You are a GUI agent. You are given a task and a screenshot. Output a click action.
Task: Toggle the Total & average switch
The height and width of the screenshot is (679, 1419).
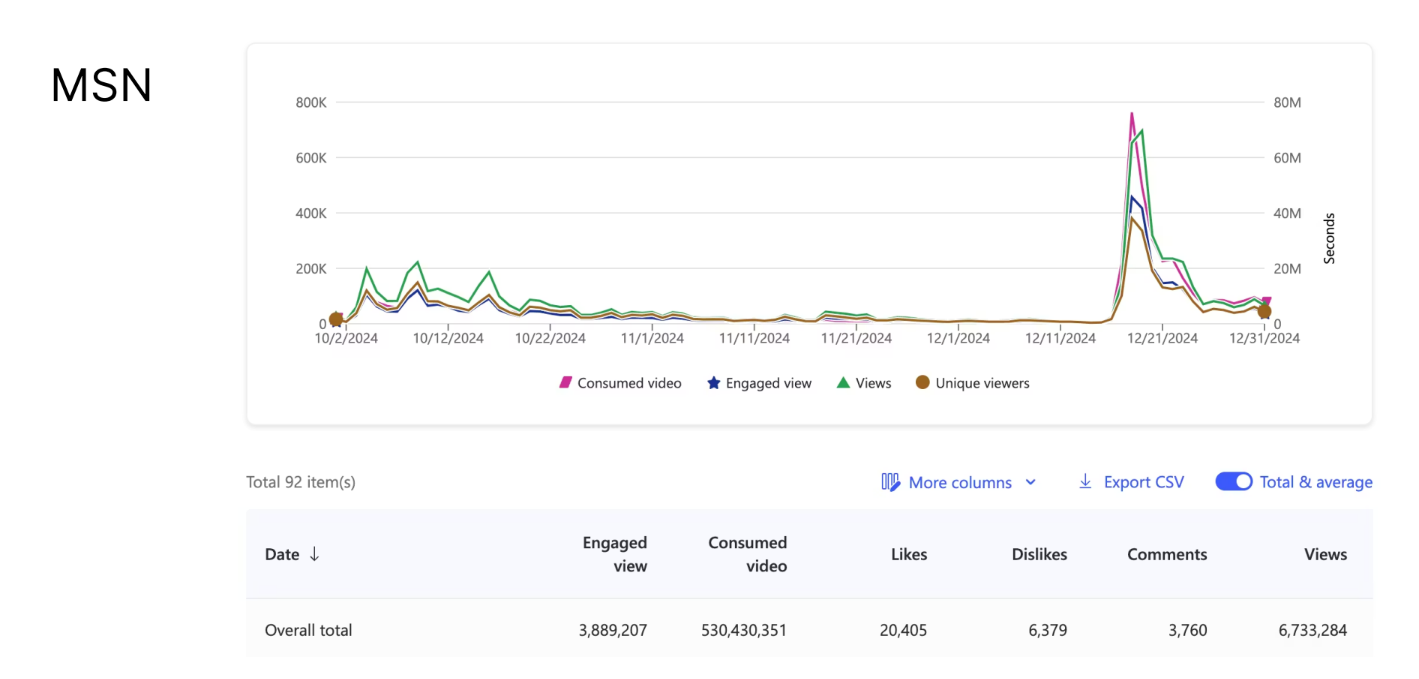[1234, 482]
